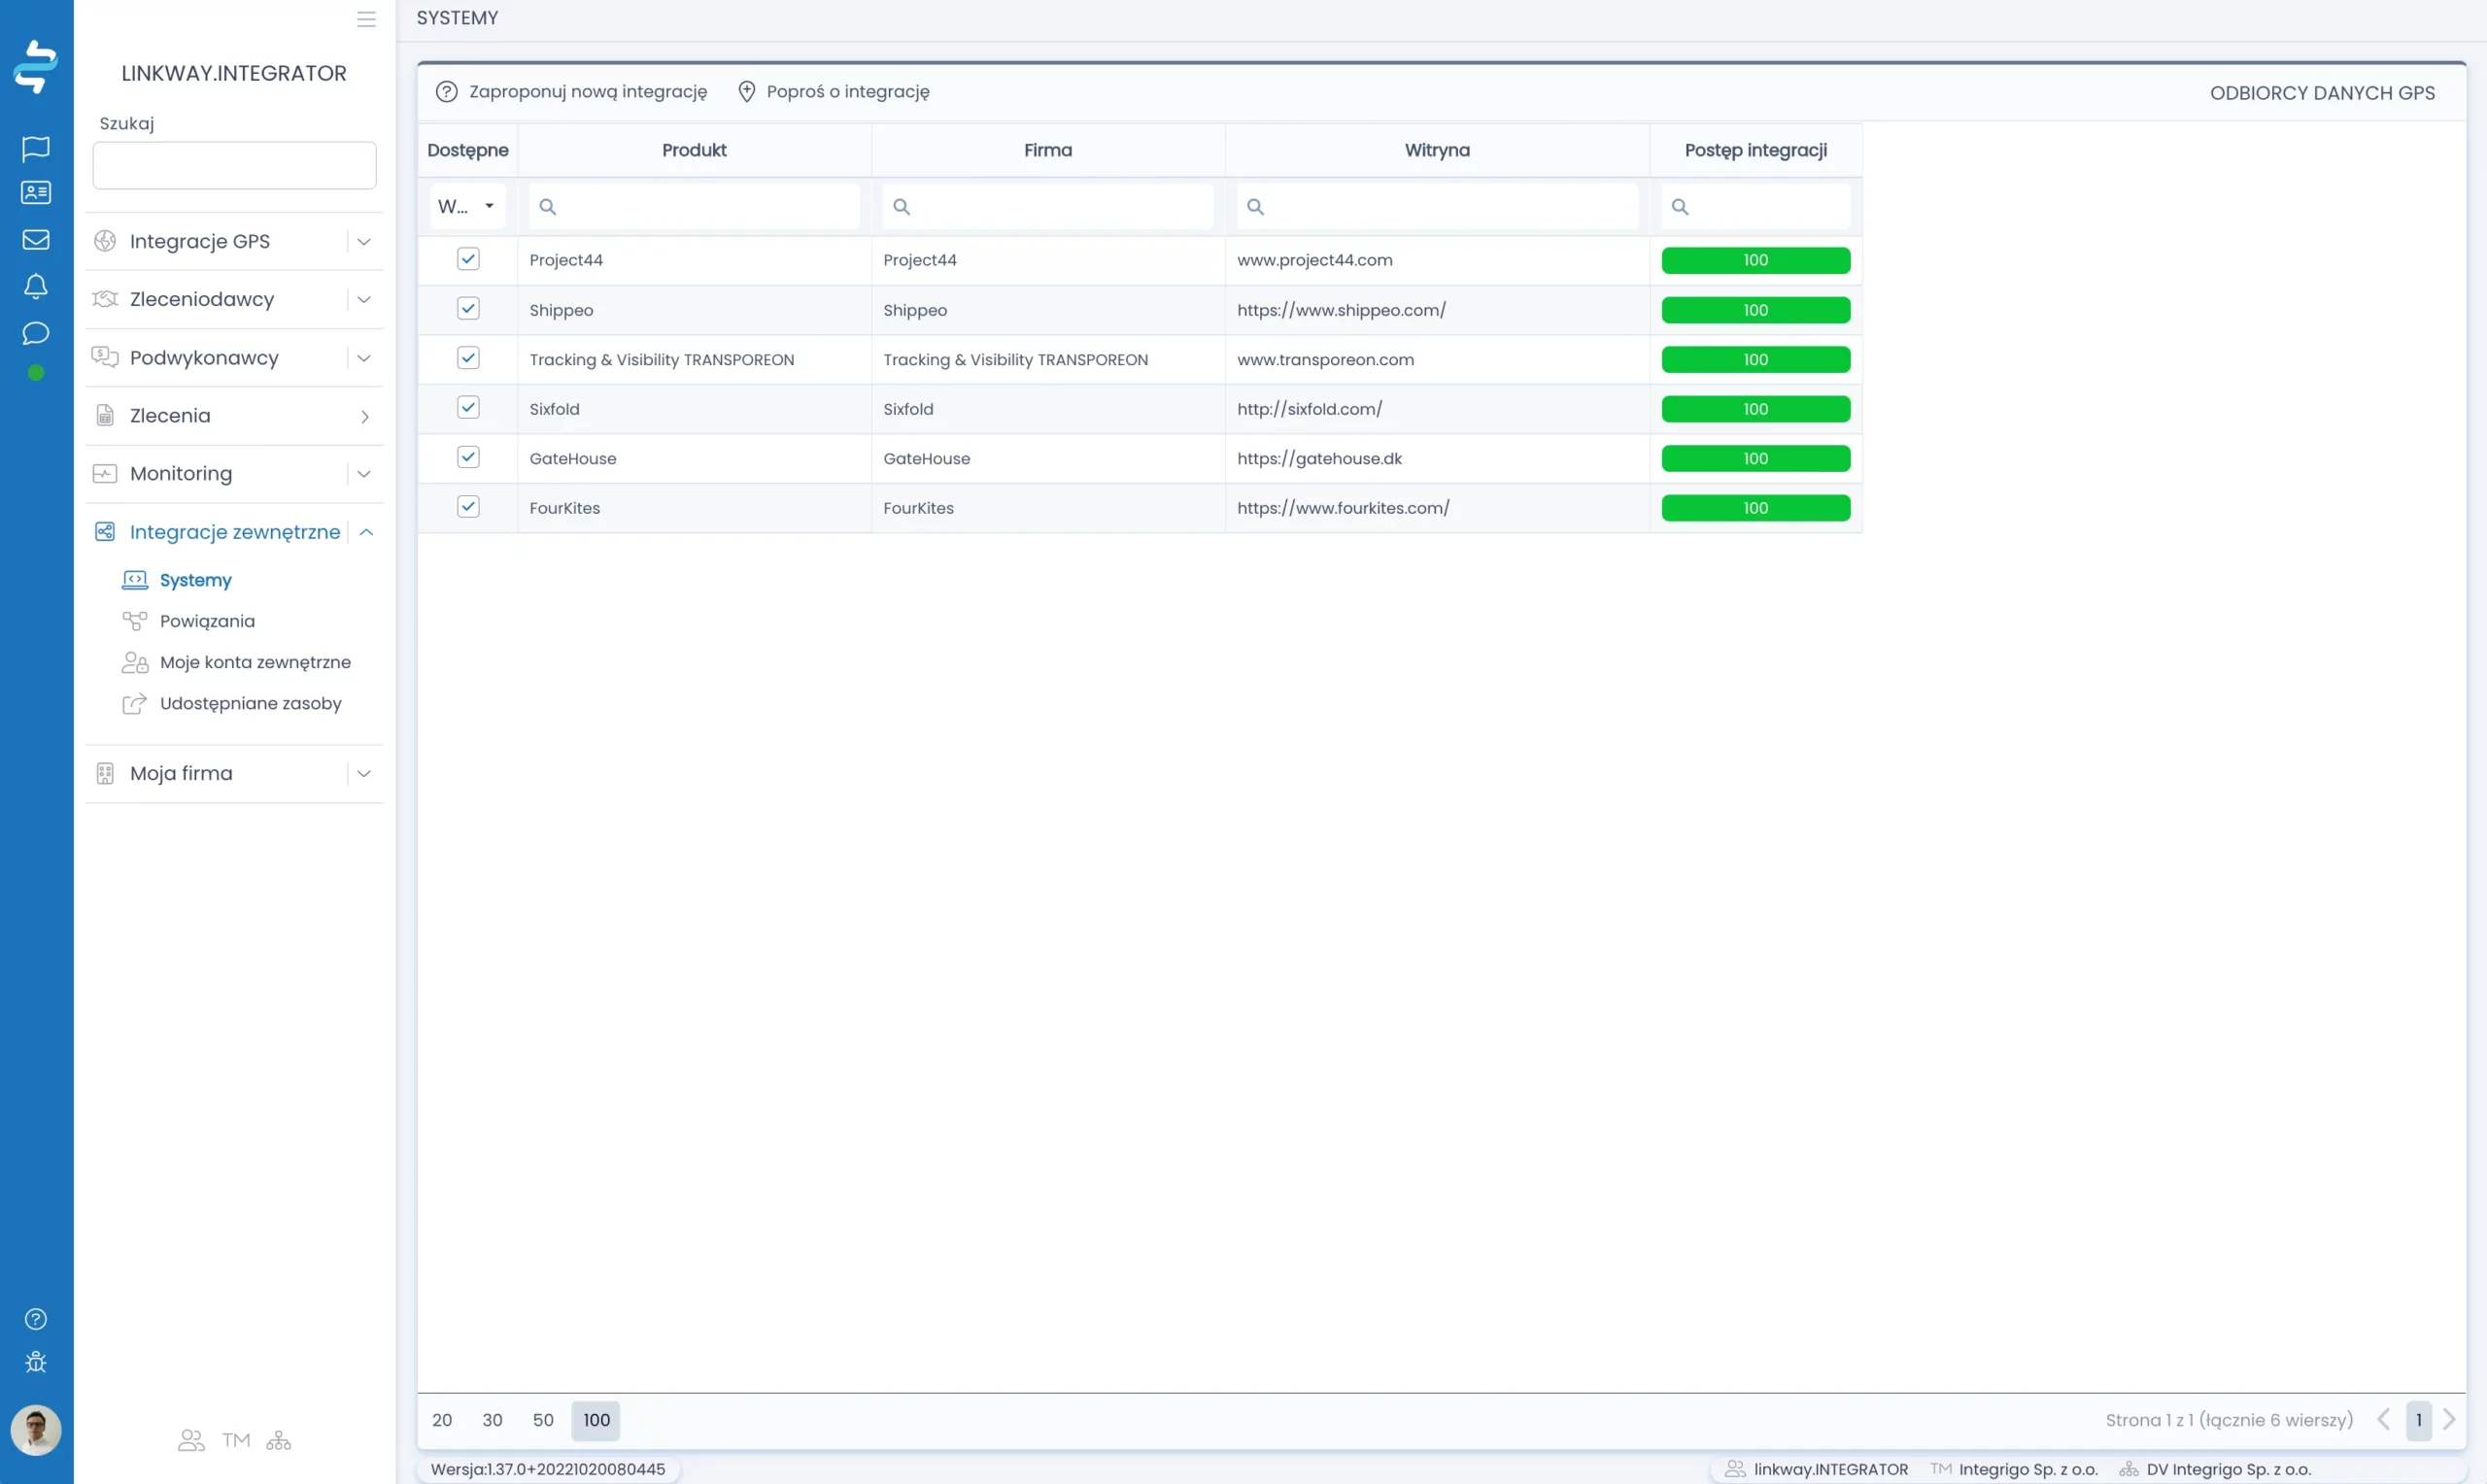Open the mail envelope icon

coord(36,240)
